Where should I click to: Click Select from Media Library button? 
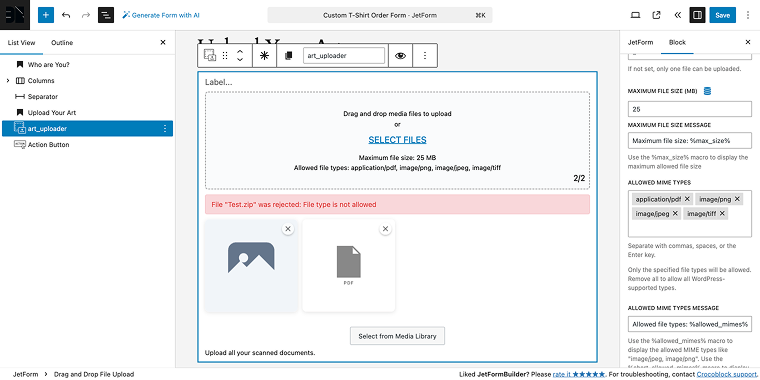click(397, 336)
